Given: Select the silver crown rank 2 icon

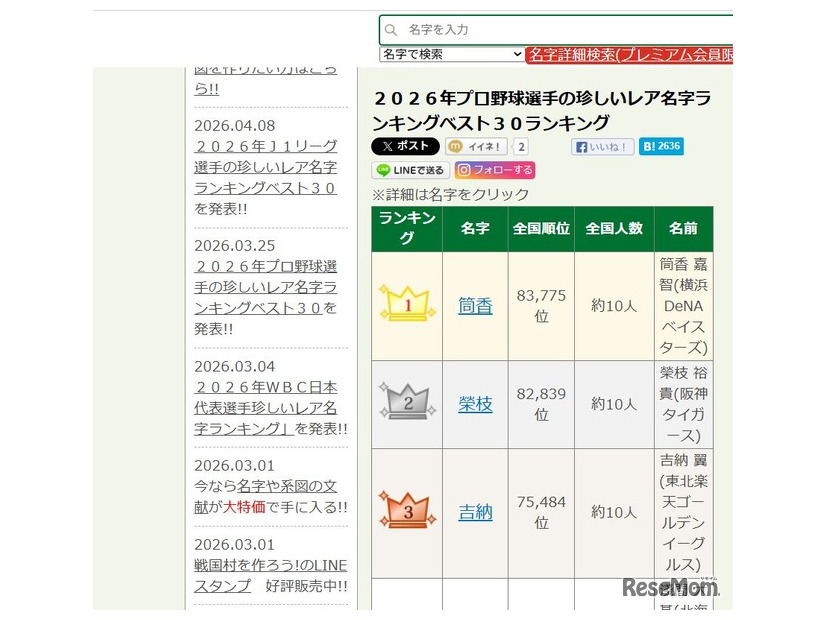Looking at the screenshot, I should click(405, 401).
